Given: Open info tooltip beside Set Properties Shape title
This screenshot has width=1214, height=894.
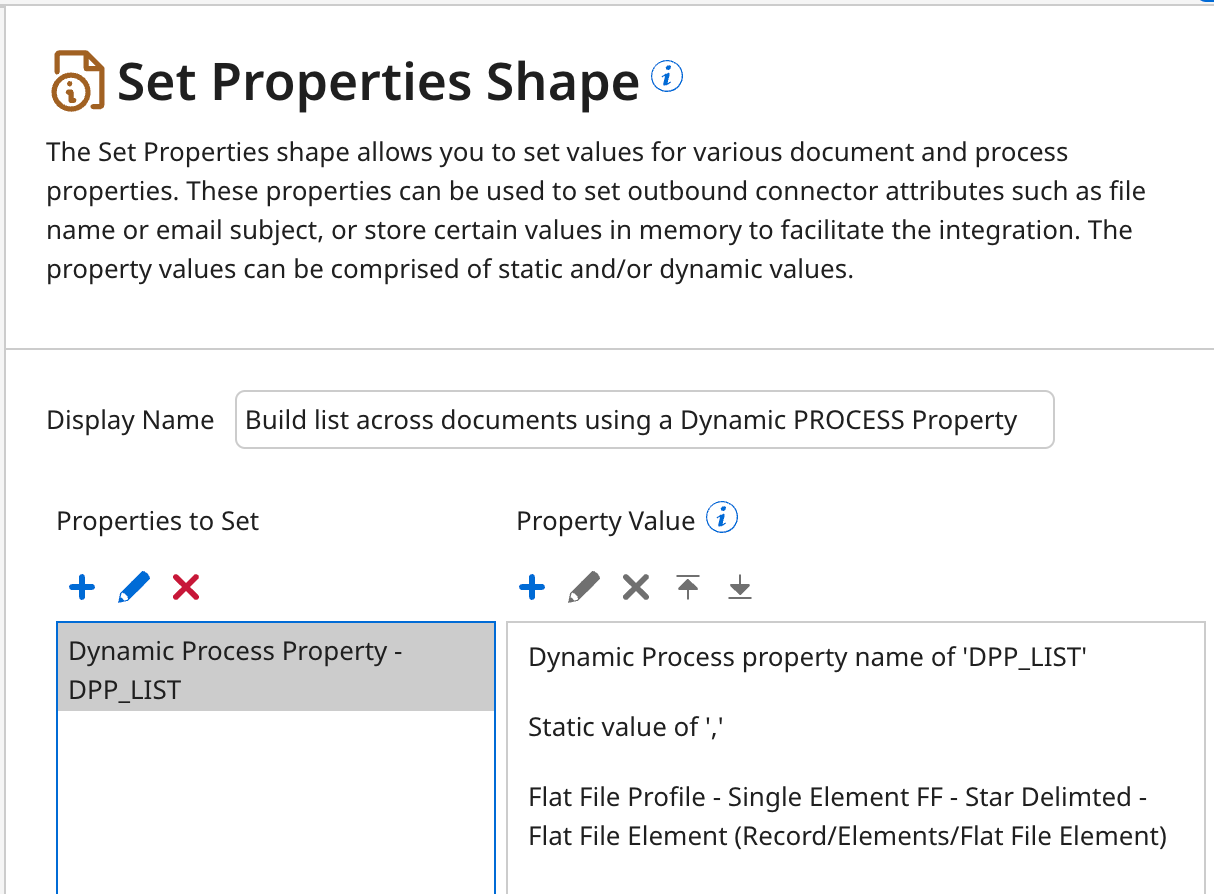Looking at the screenshot, I should point(667,75).
